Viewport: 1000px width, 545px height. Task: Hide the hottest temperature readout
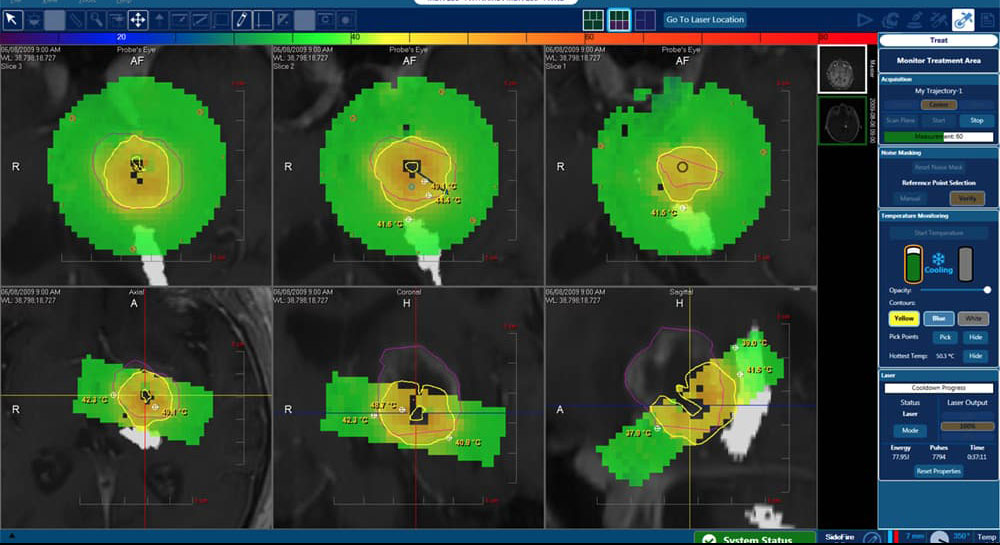pos(975,356)
